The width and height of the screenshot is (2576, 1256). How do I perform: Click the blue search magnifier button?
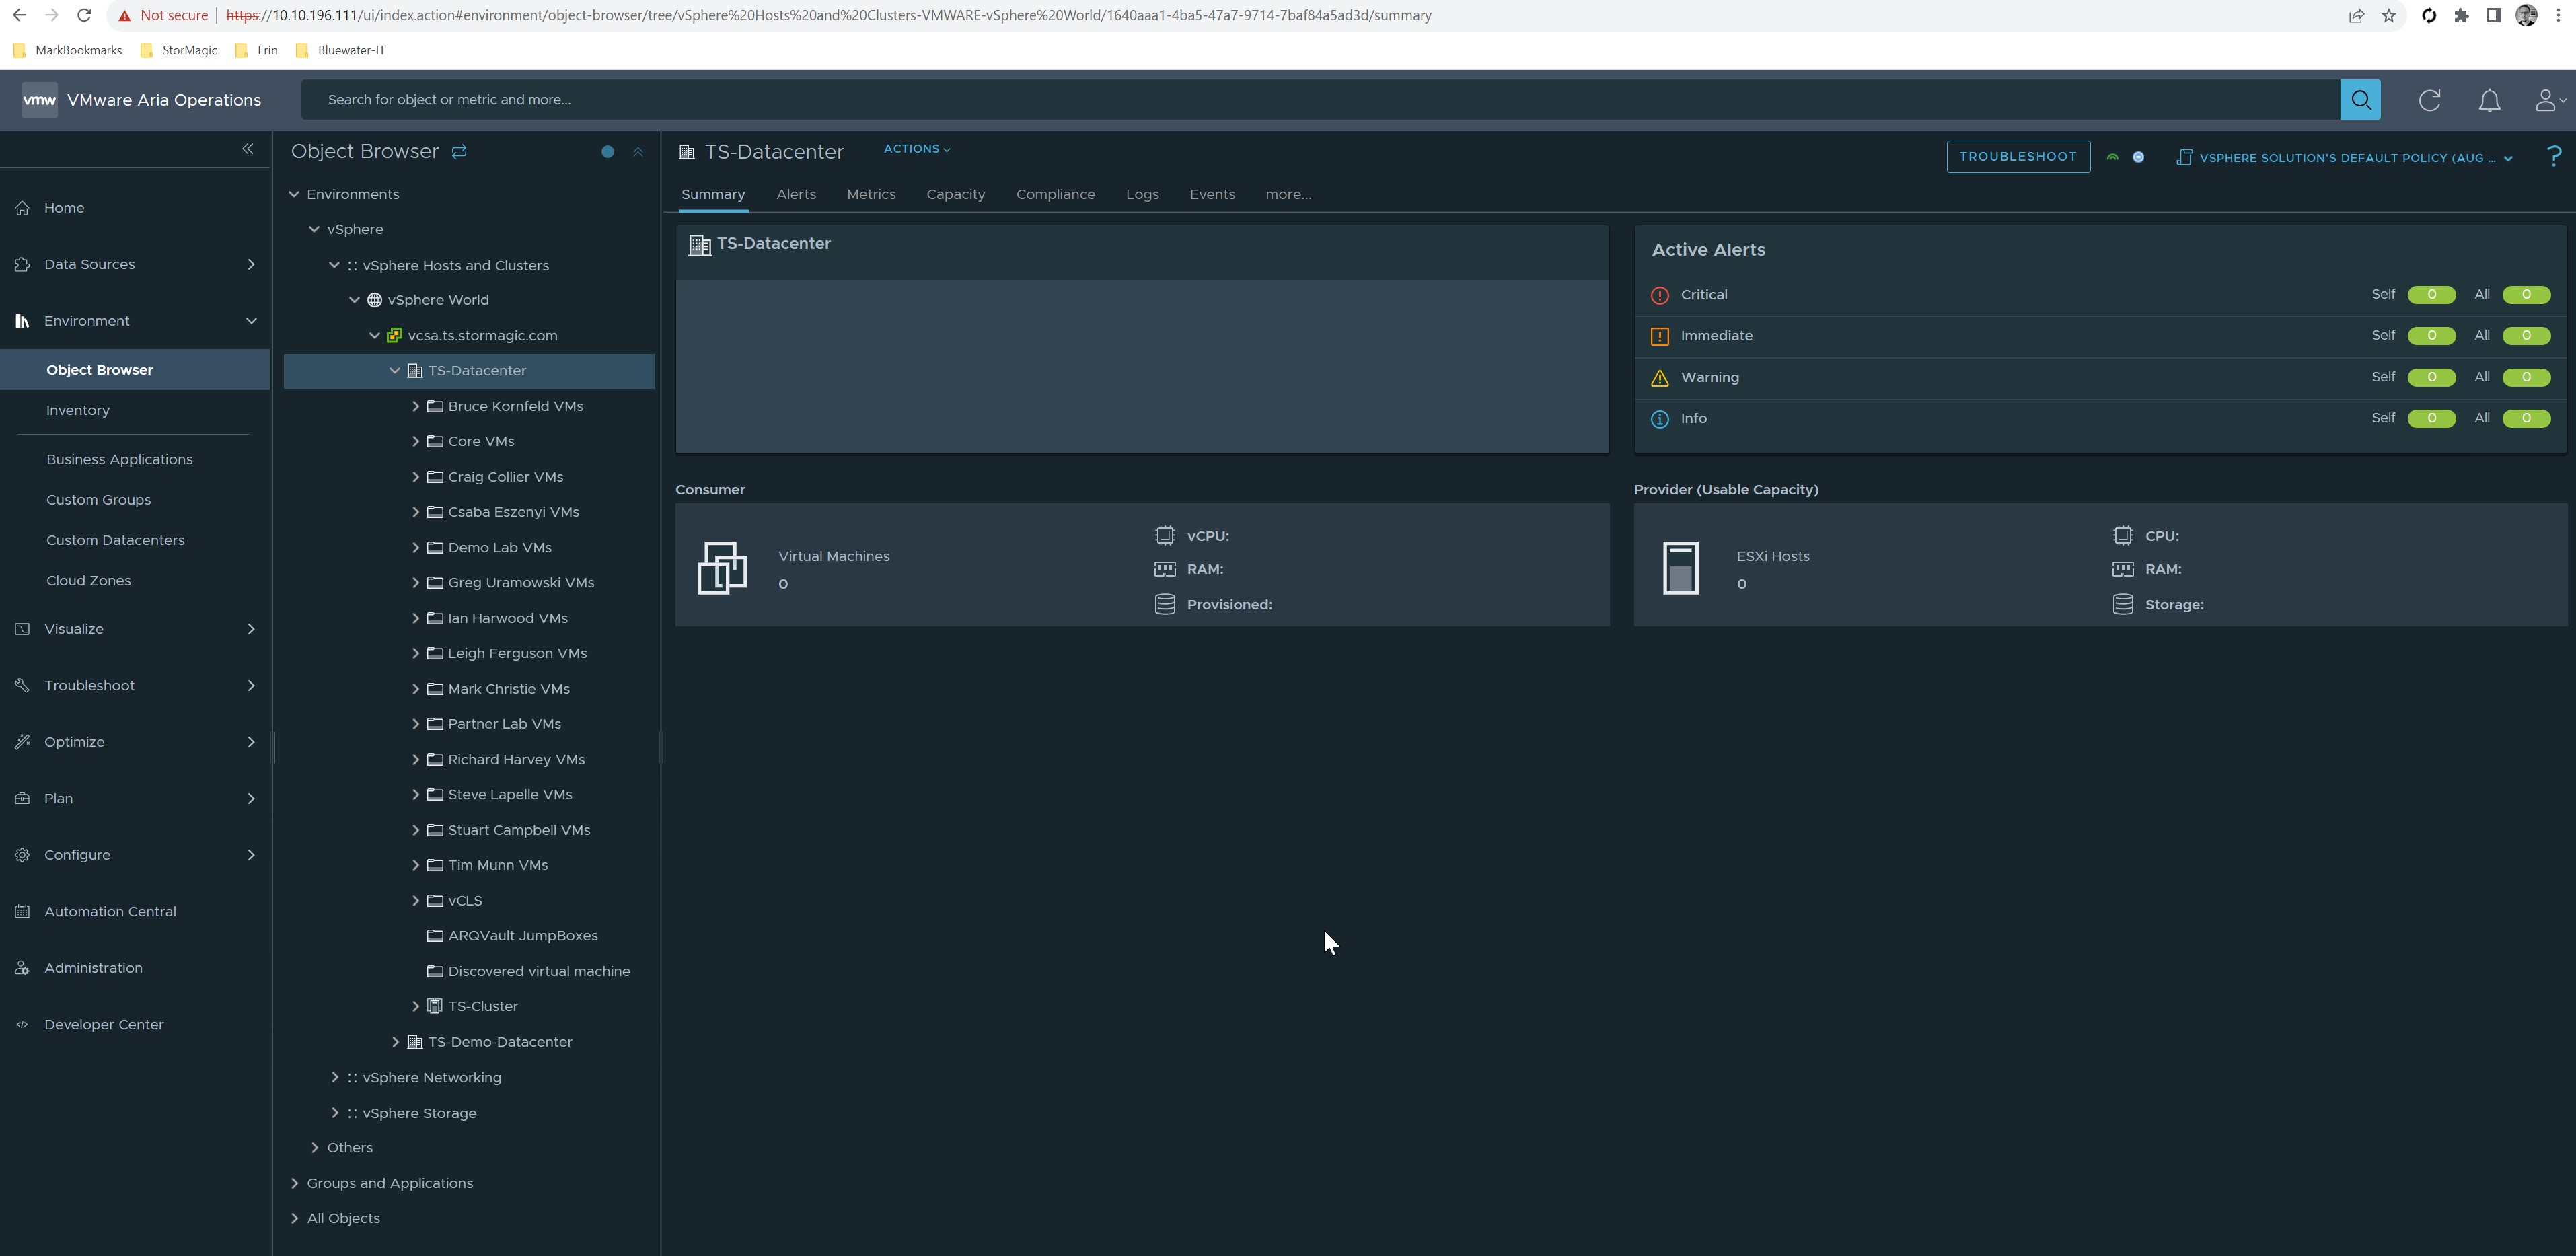click(2360, 100)
